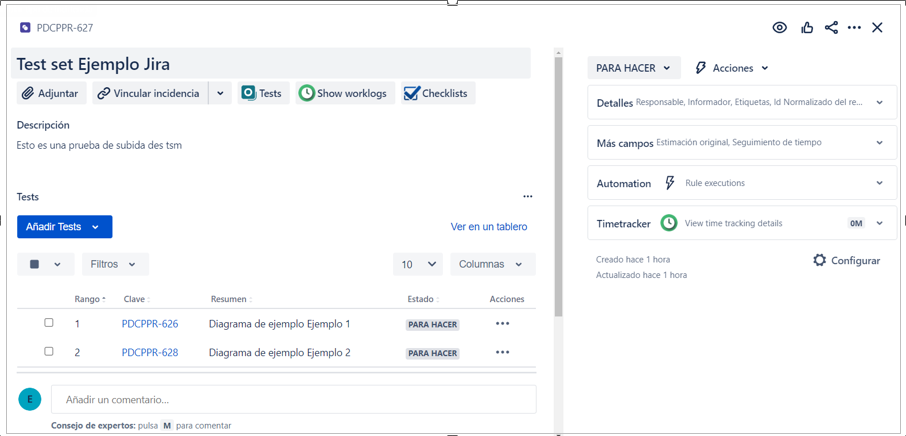Image resolution: width=906 pixels, height=436 pixels.
Task: Open actions menu for Ejemplo 2 row
Action: pos(502,352)
